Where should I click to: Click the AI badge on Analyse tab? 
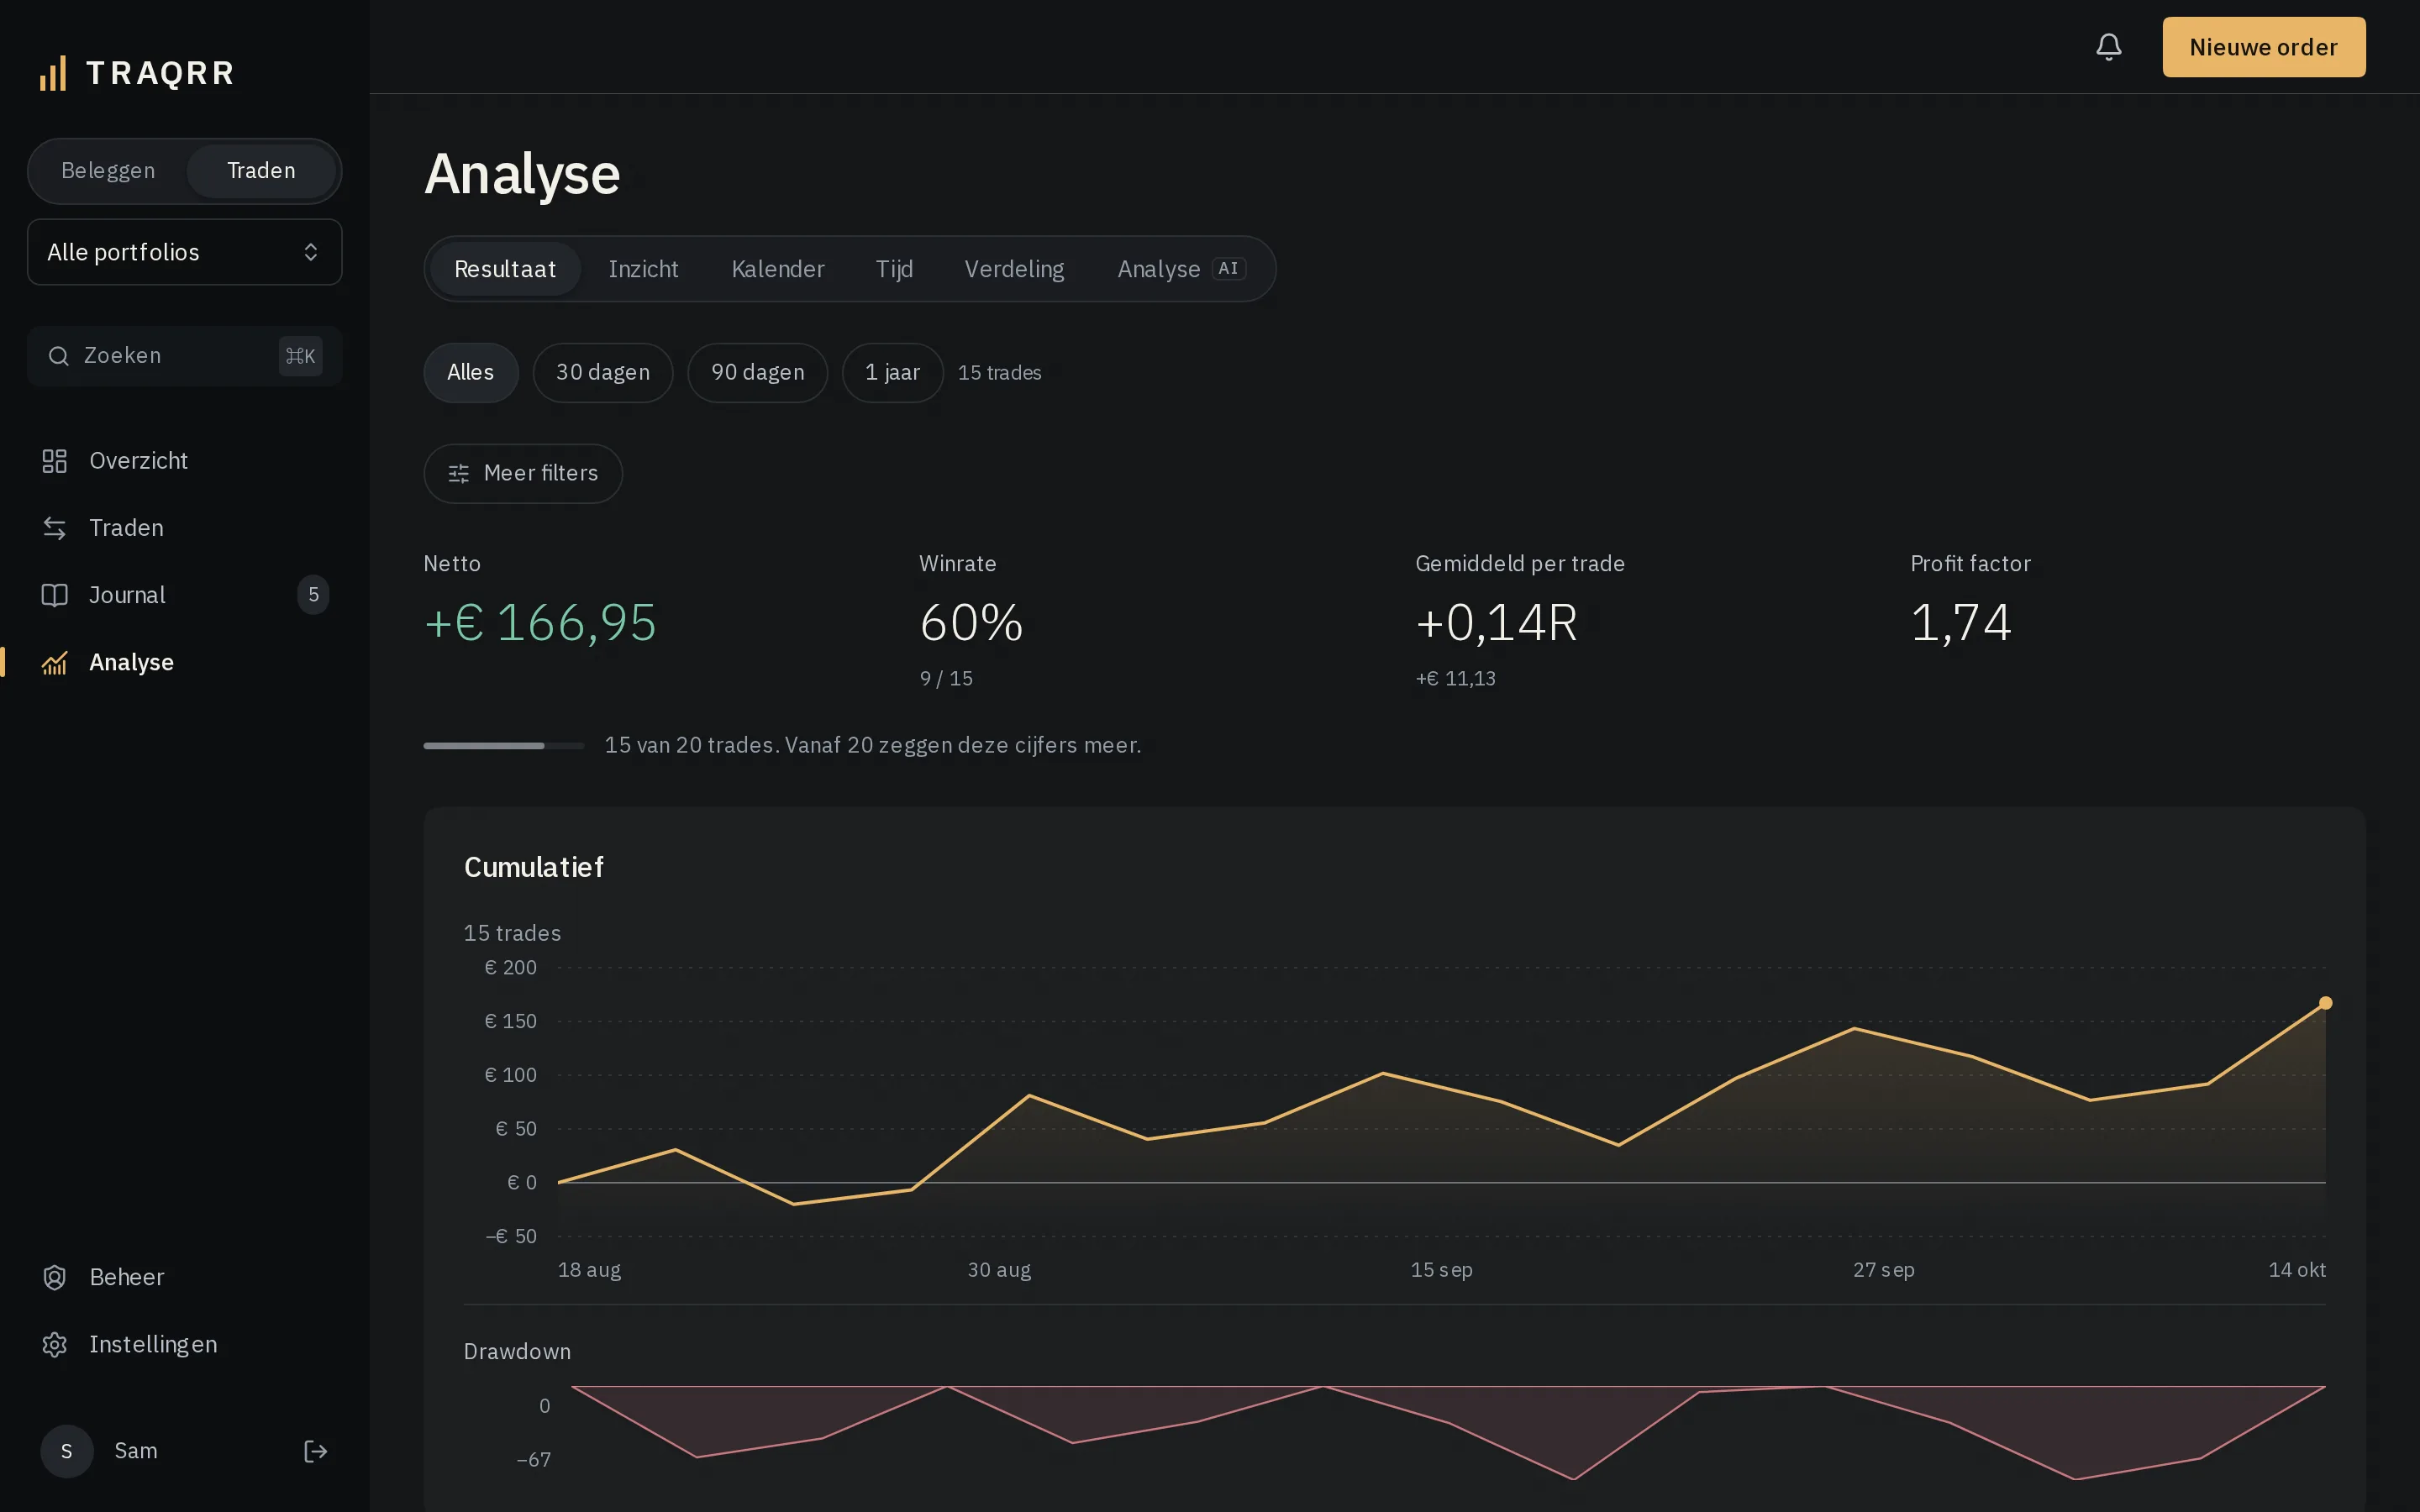click(1228, 269)
